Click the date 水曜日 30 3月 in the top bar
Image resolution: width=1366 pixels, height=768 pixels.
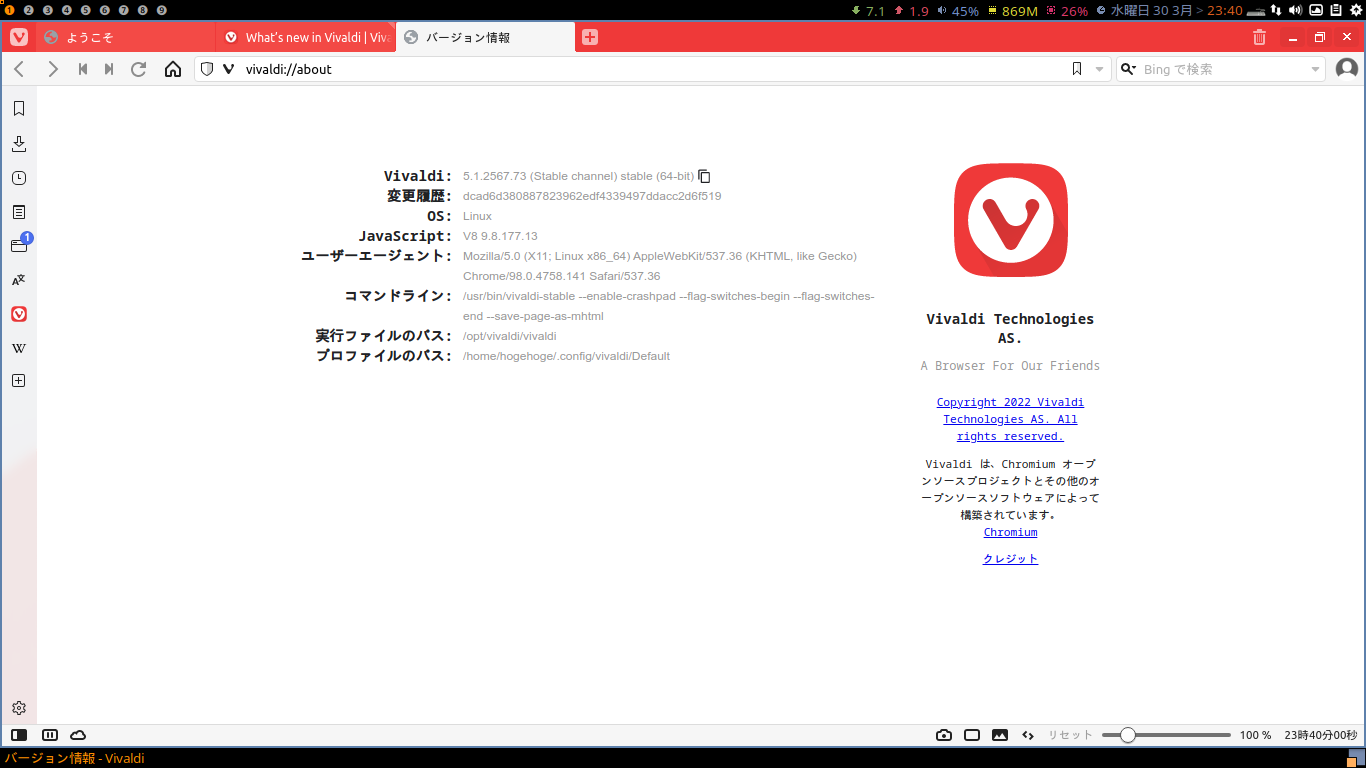tap(1150, 11)
